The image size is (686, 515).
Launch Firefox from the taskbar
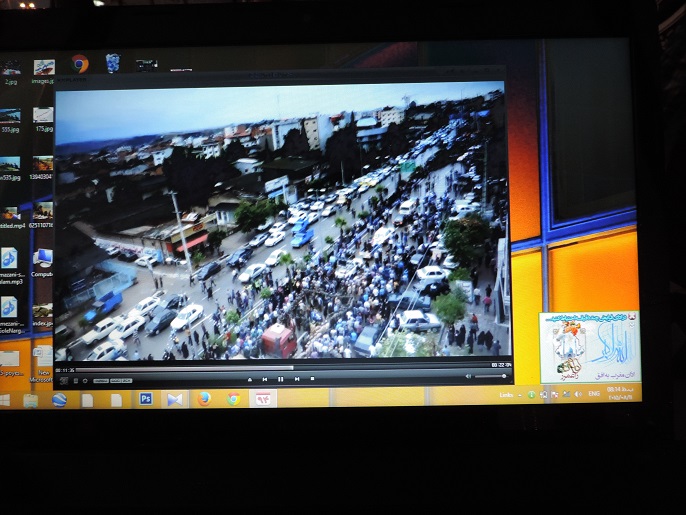click(x=204, y=398)
